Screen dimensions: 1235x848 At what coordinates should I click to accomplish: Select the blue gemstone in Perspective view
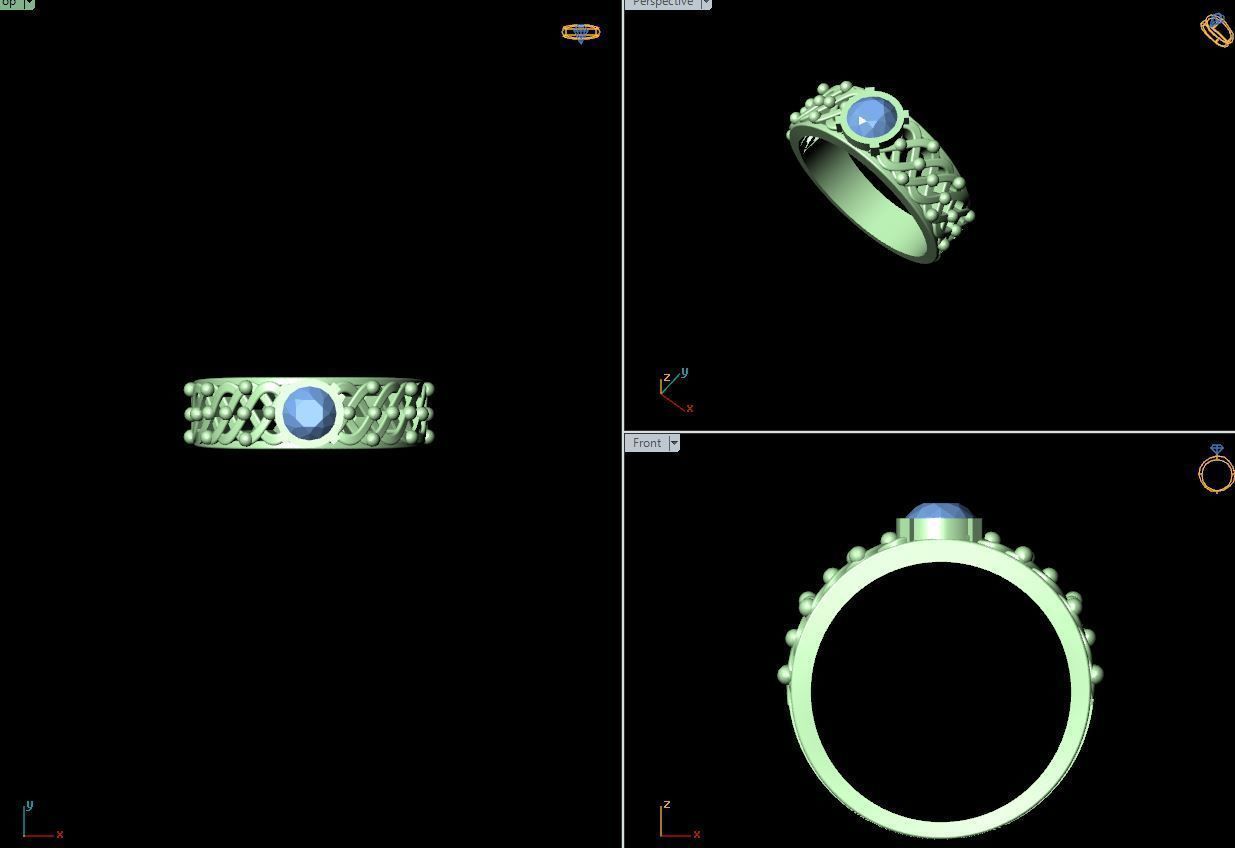tap(871, 117)
